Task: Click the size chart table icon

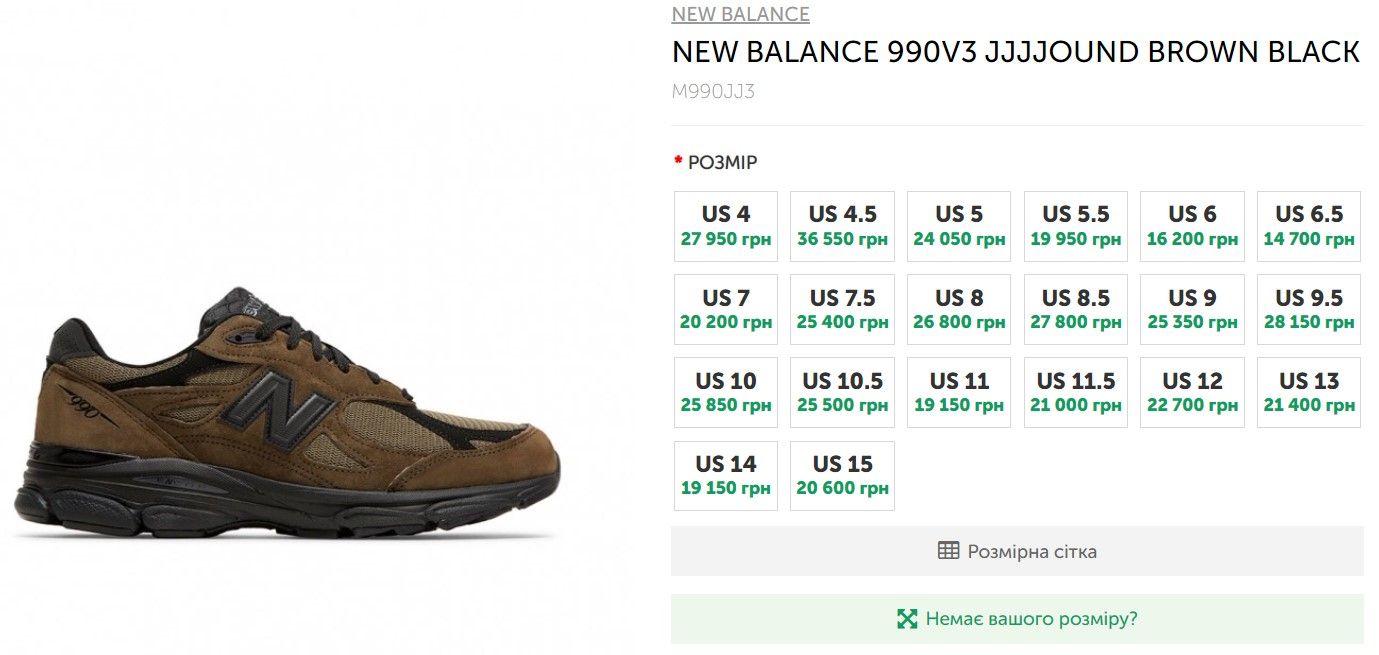Action: (948, 551)
